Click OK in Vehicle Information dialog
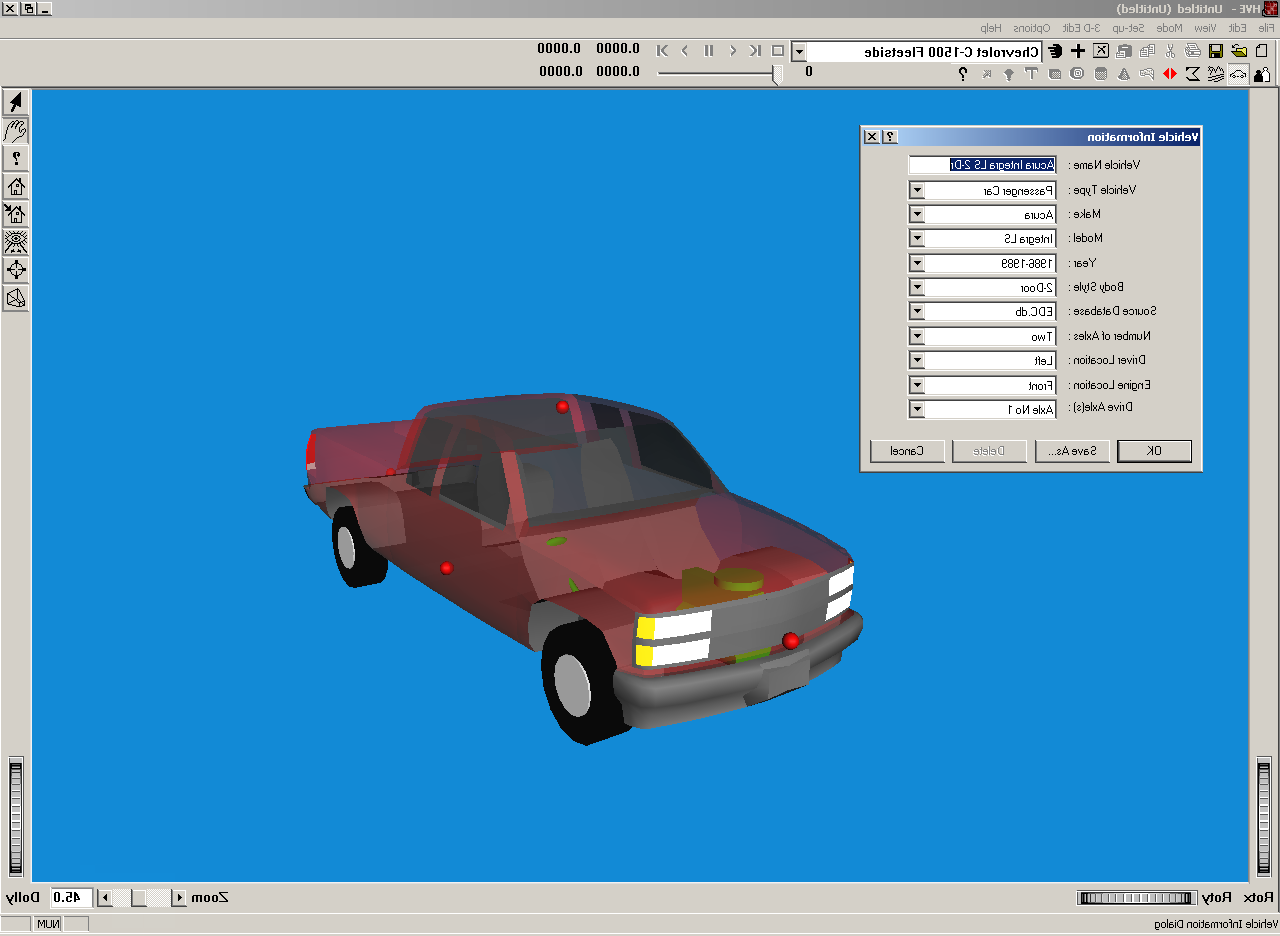This screenshot has width=1280, height=936. point(1154,451)
